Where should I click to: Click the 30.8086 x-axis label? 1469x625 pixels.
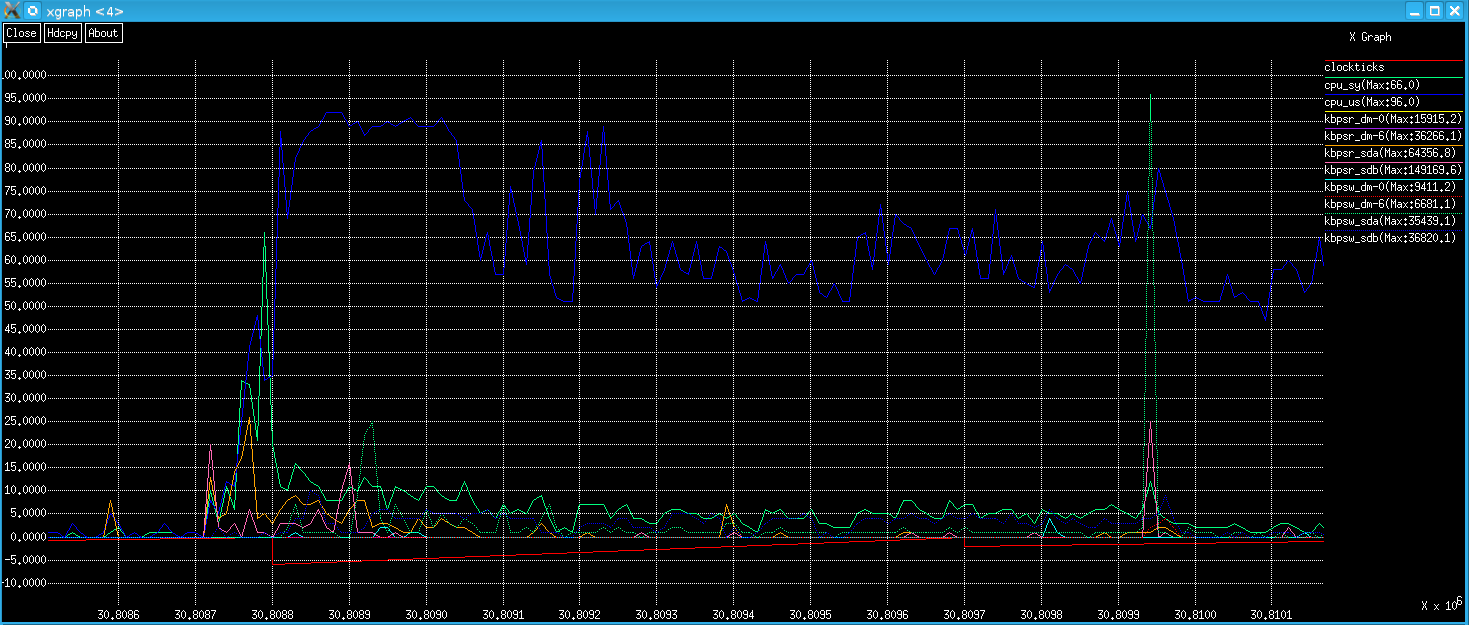[x=117, y=614]
